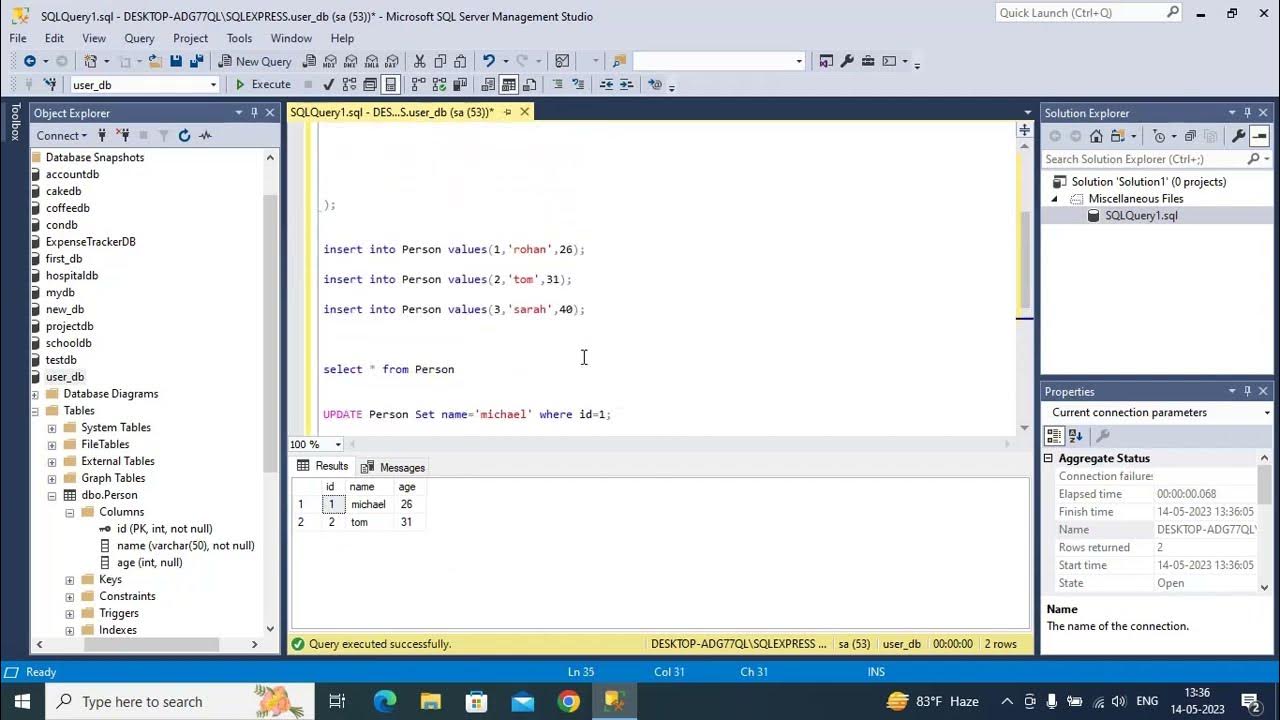Screen dimensions: 1280x720
Task: Collapse the Aggregate Status section
Action: [x=1049, y=458]
